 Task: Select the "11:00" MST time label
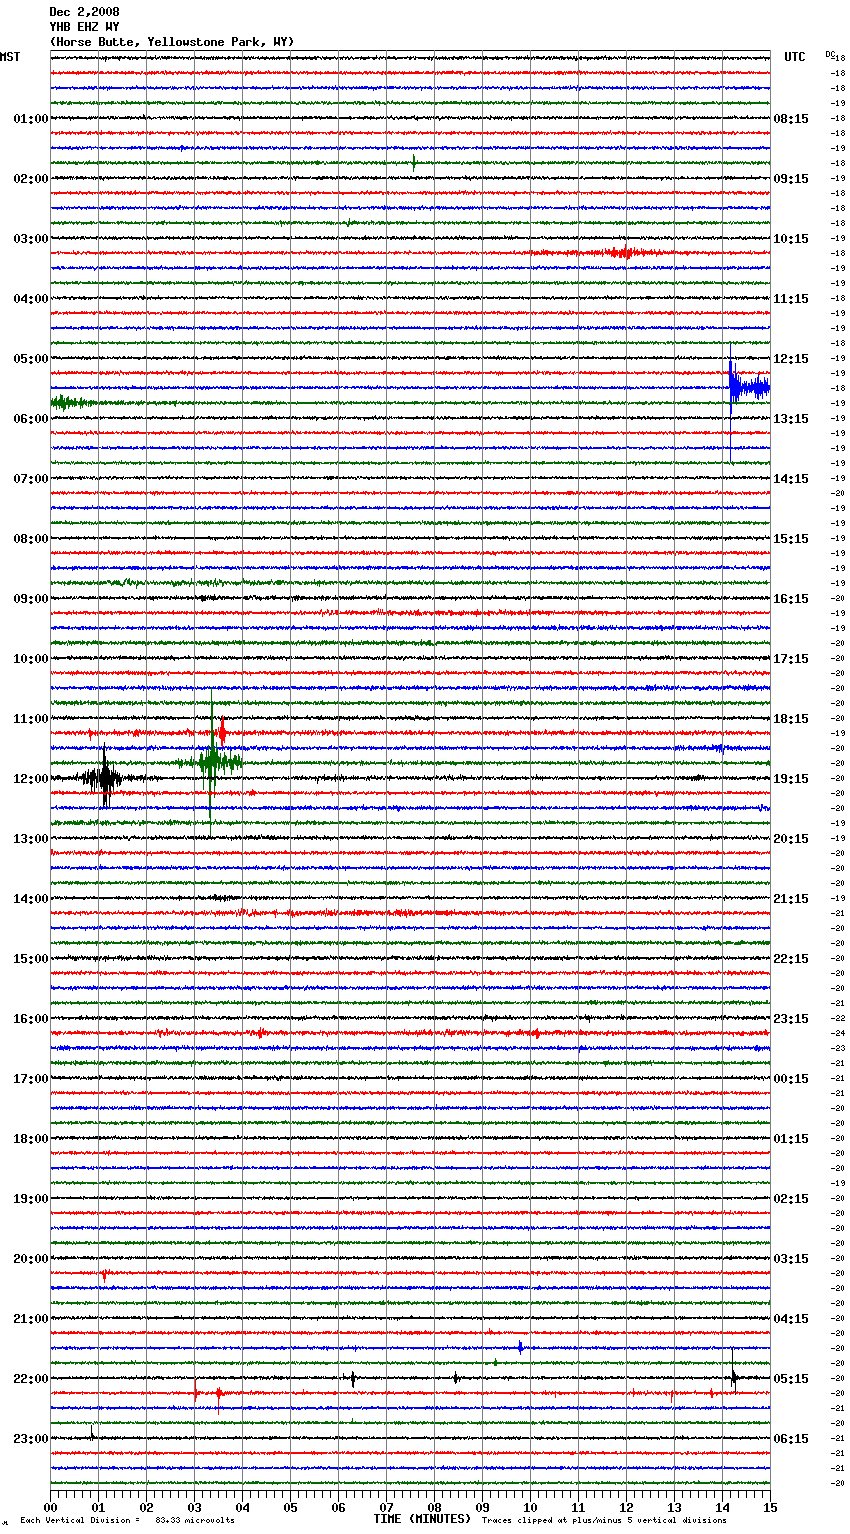coord(30,719)
